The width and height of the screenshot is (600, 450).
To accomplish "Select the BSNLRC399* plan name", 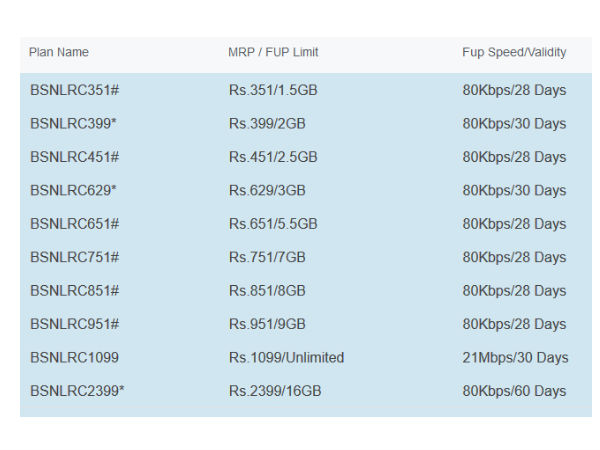I will (75, 124).
